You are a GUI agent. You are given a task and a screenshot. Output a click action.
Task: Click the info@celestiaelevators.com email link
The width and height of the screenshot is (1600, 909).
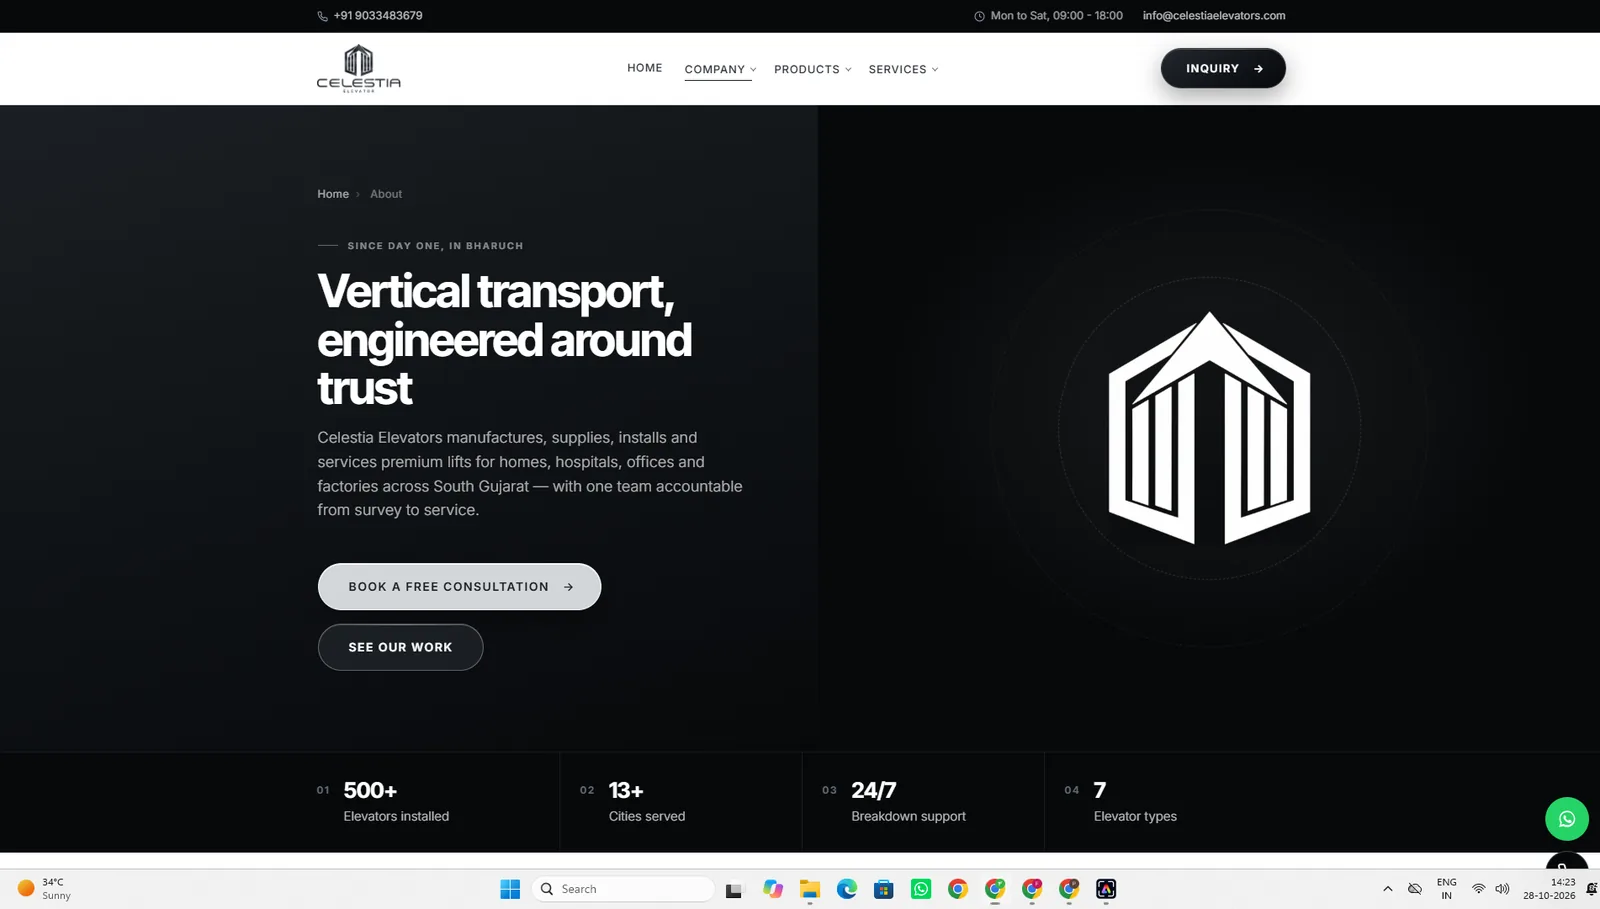(1214, 16)
